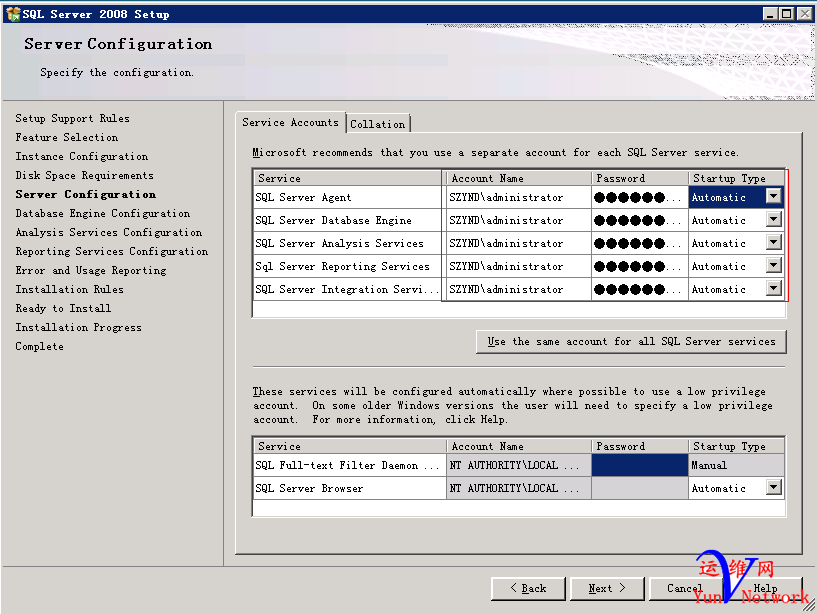This screenshot has width=817, height=614.
Task: Click the Account Name column header in lower table
Action: 519,446
